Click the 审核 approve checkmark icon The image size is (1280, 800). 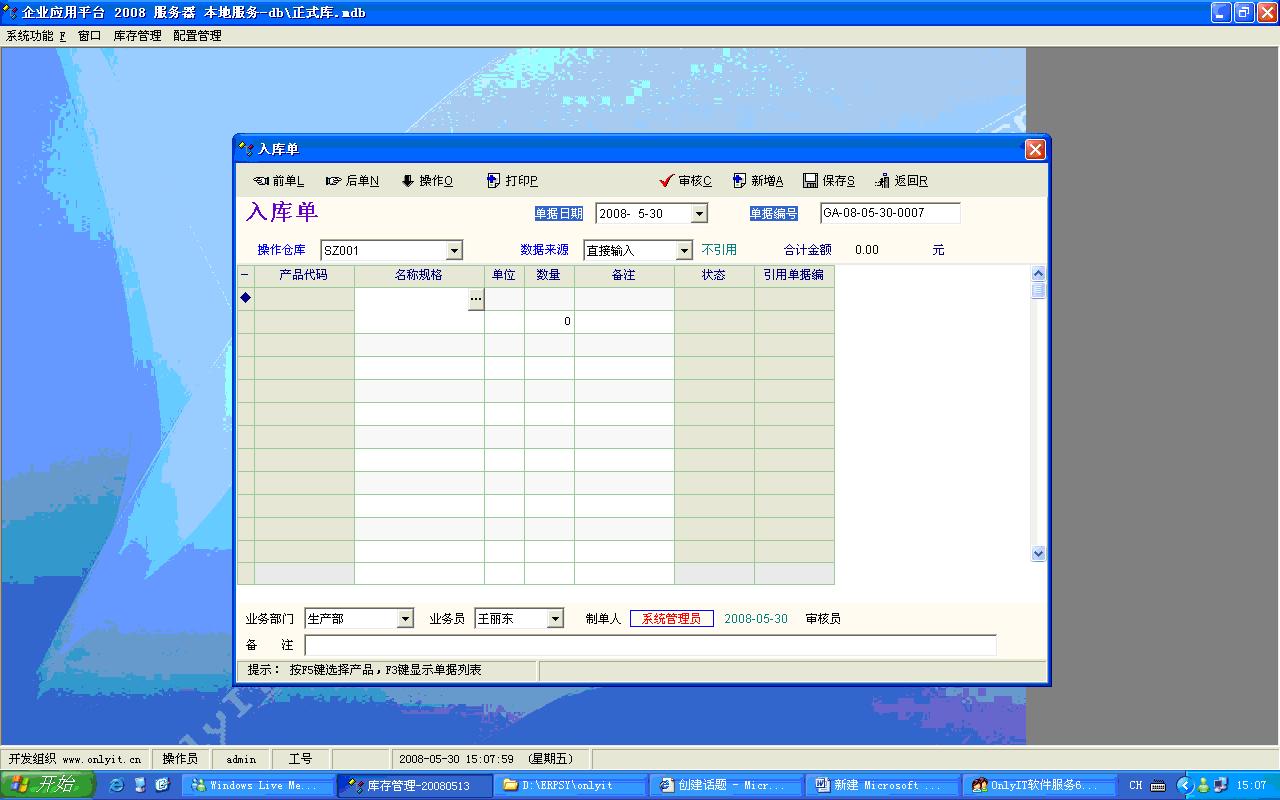pos(667,181)
